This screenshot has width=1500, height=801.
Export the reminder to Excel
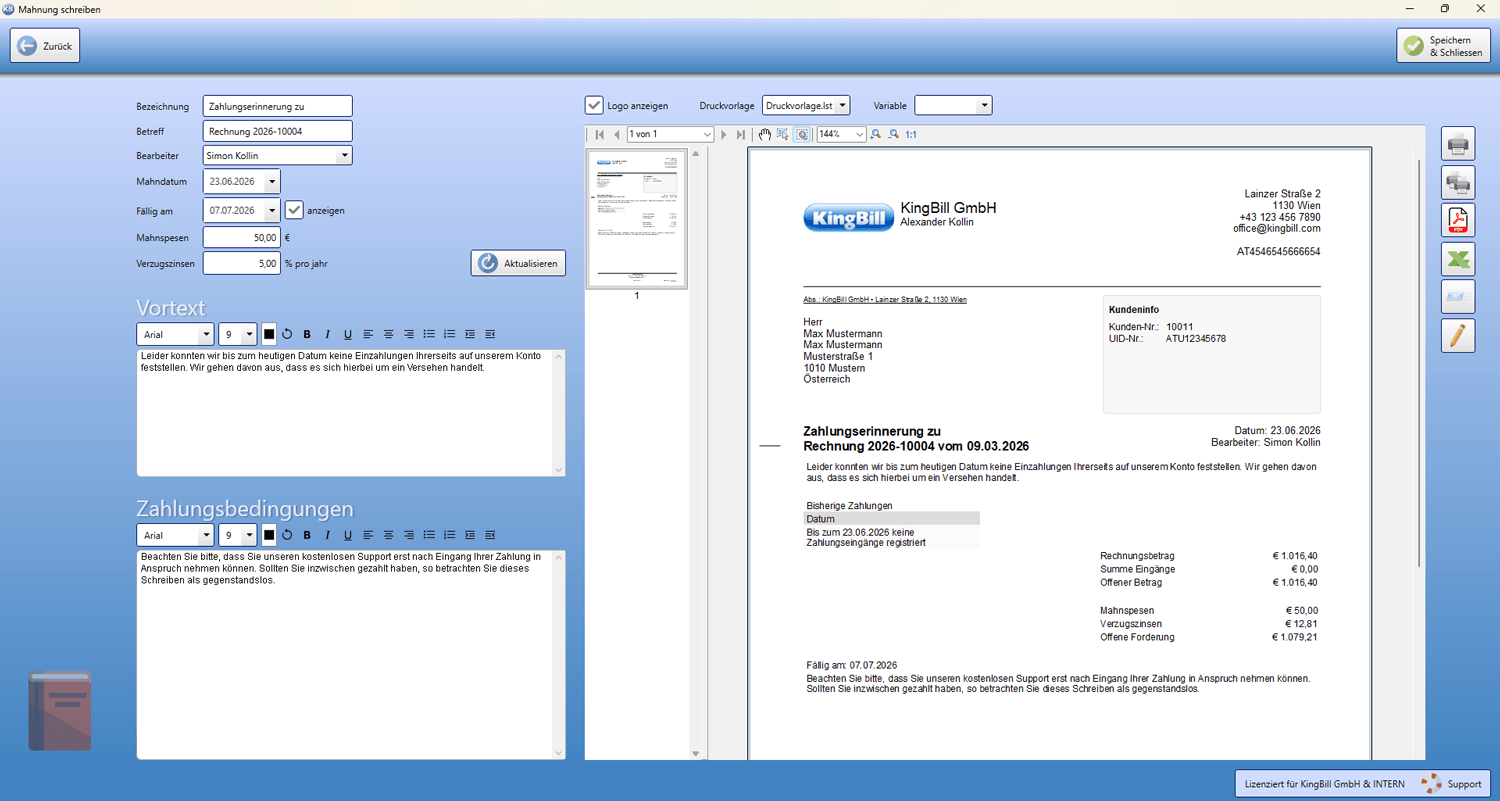[x=1458, y=259]
